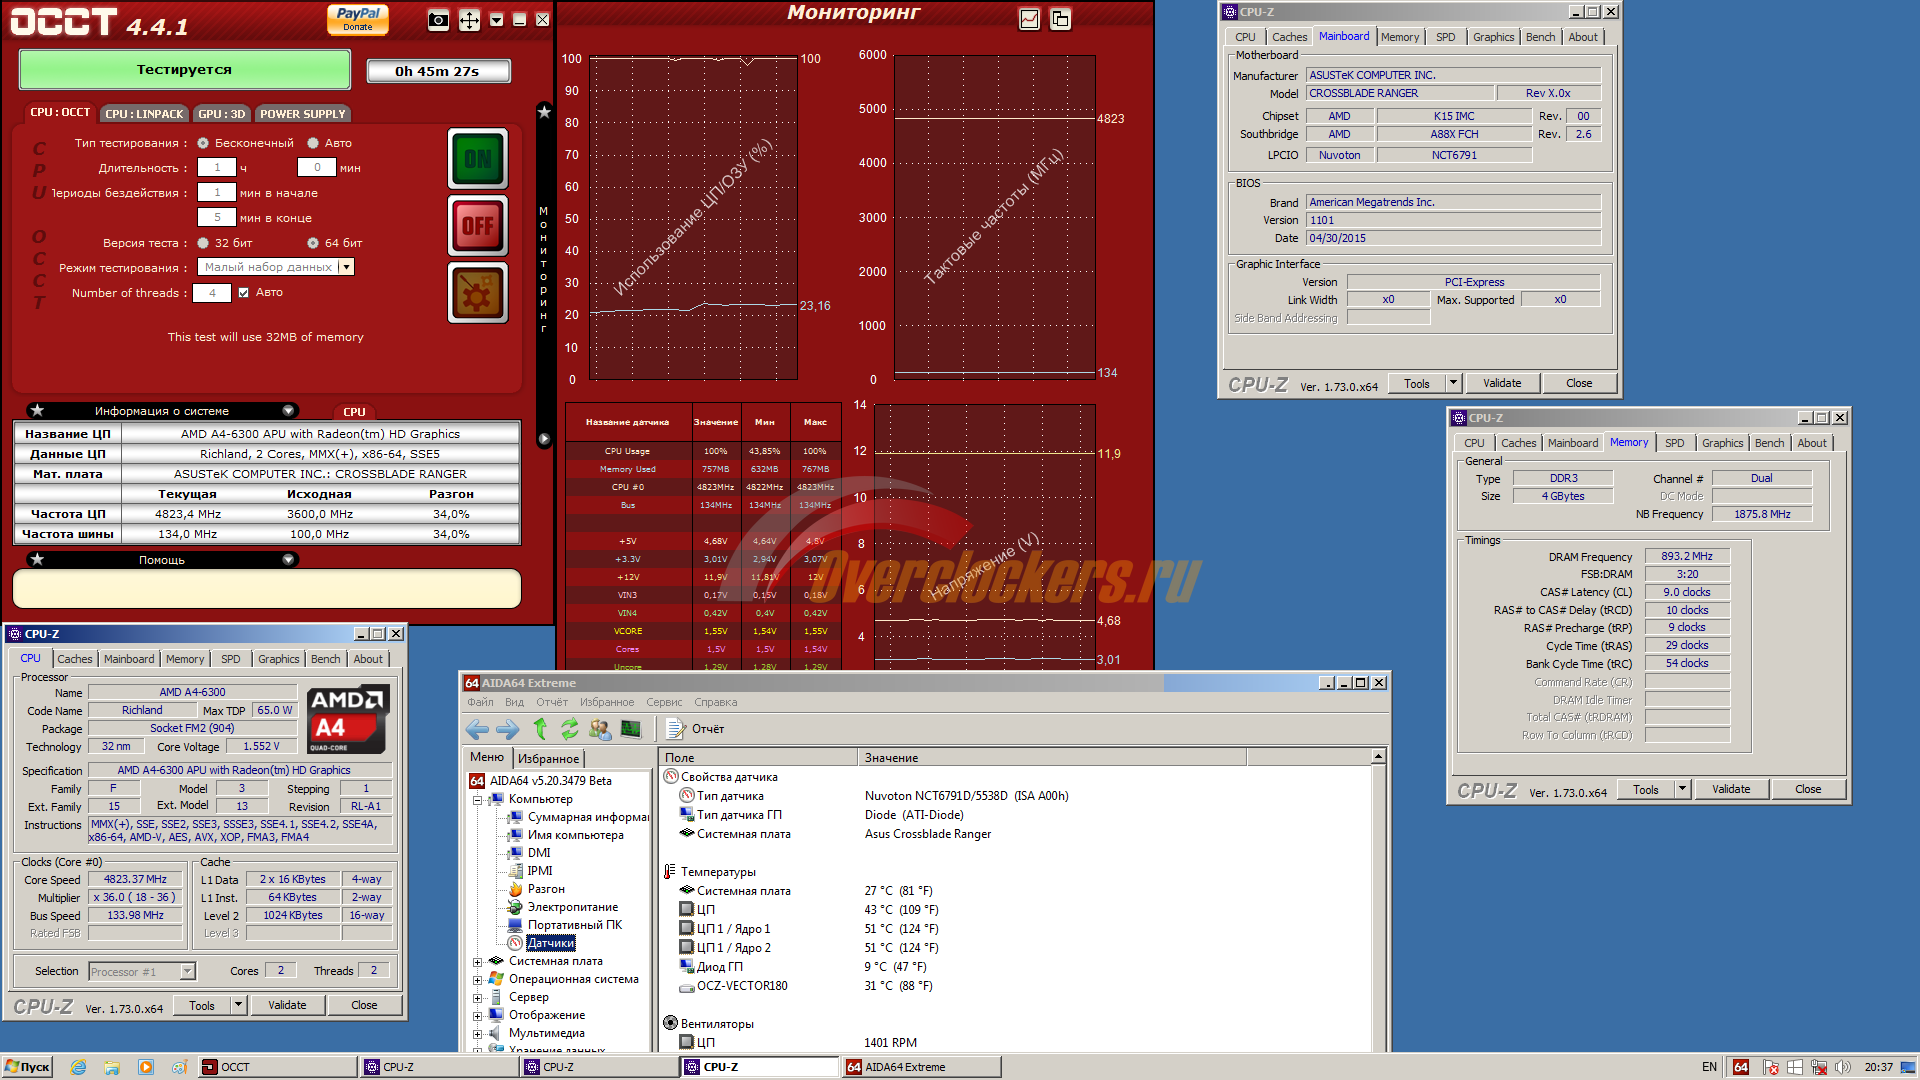The width and height of the screenshot is (1920, 1080).
Task: Click Validate in CPU-Z Mainboard window
Action: click(x=1501, y=384)
